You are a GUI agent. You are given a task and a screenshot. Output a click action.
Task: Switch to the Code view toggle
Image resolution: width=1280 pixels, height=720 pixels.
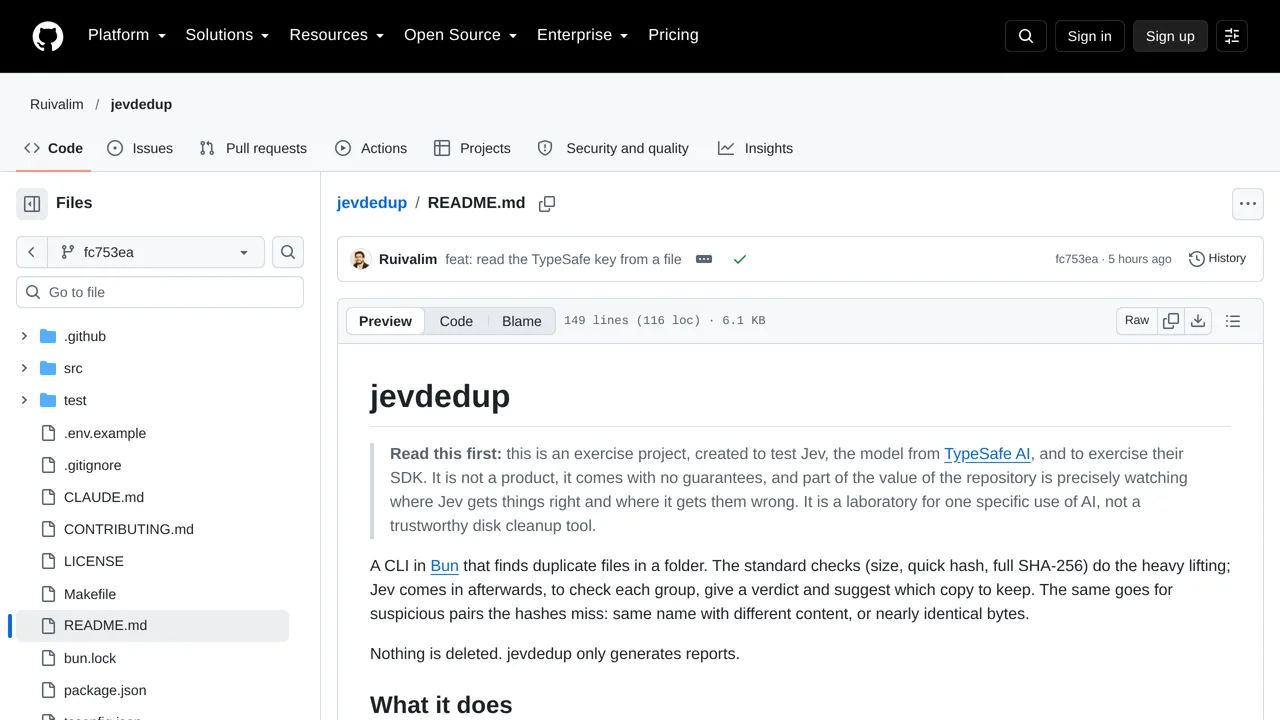456,321
